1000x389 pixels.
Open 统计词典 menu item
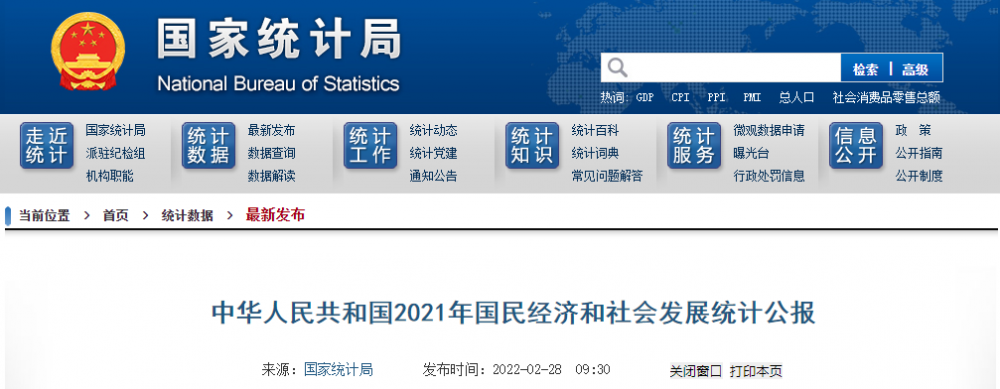click(x=596, y=154)
